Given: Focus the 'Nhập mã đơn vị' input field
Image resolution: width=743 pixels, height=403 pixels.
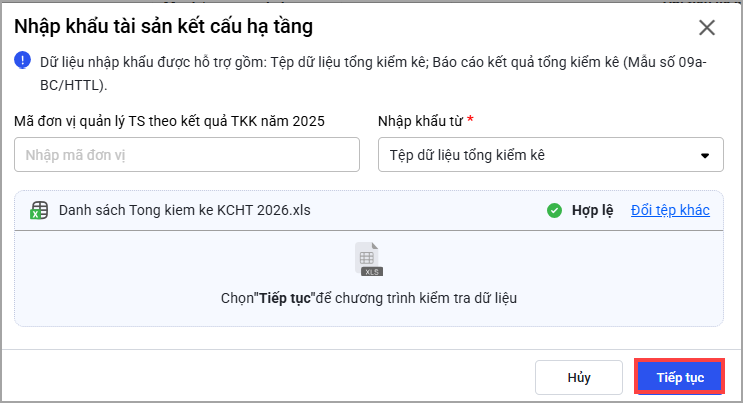Looking at the screenshot, I should [187, 155].
